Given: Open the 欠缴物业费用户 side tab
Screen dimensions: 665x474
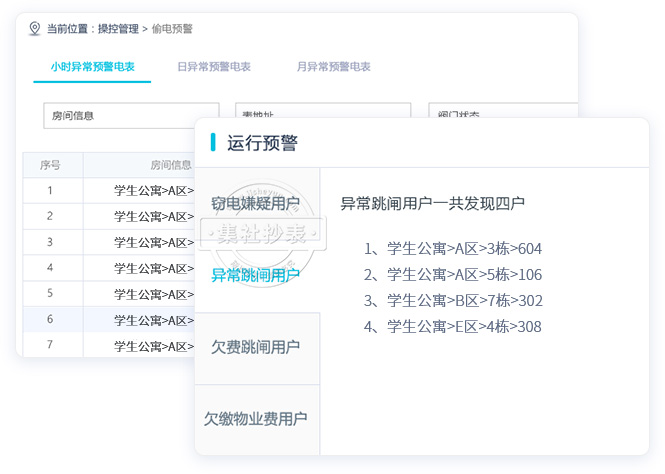Looking at the screenshot, I should (x=256, y=419).
